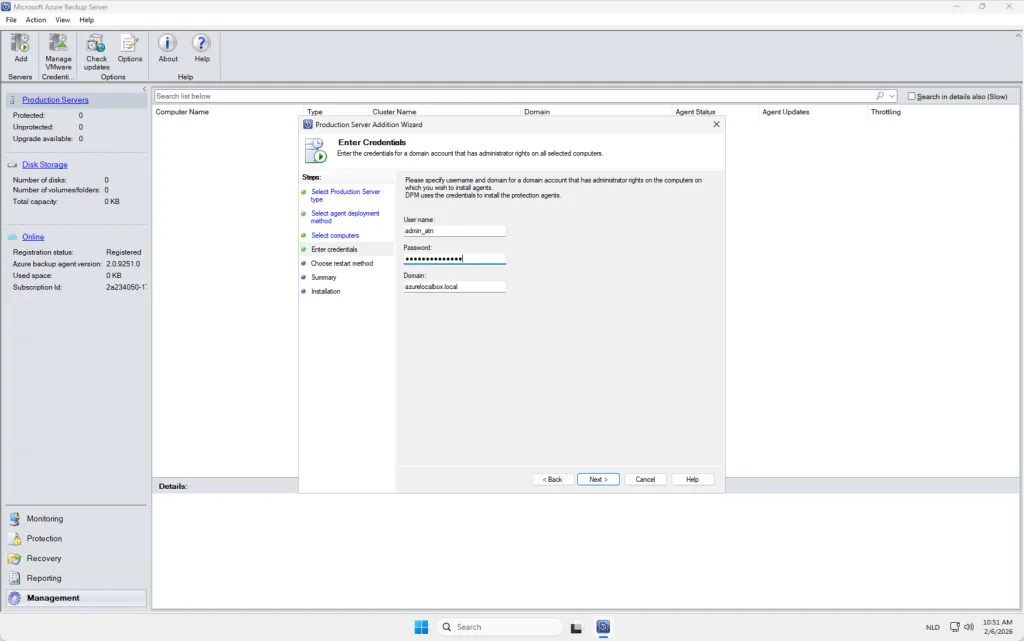1024x641 pixels.
Task: Open the View menu
Action: [63, 20]
